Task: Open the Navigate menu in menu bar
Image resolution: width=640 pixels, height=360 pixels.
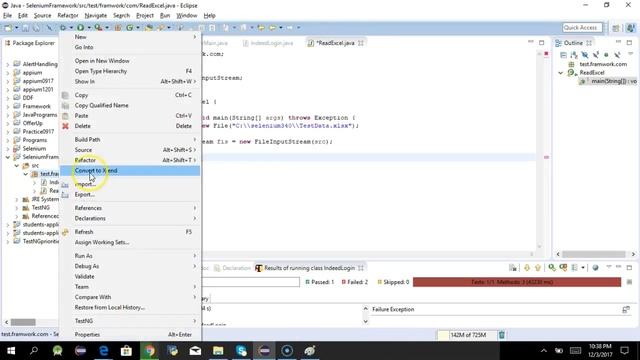Action: click(x=96, y=16)
